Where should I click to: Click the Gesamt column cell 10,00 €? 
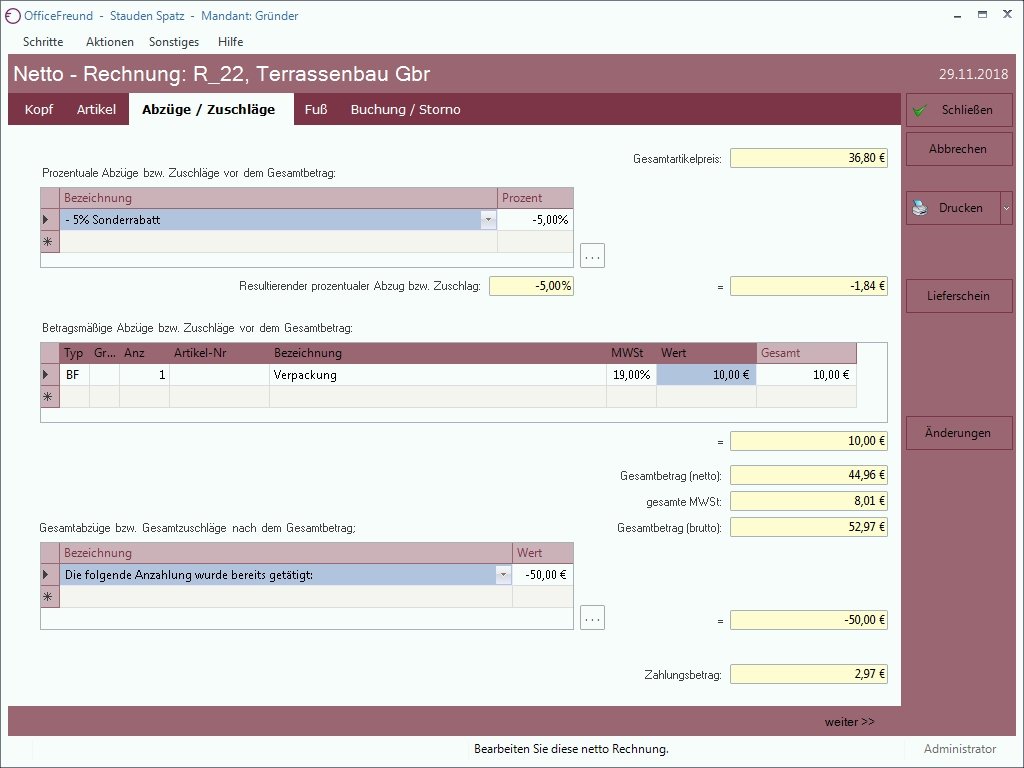click(806, 375)
